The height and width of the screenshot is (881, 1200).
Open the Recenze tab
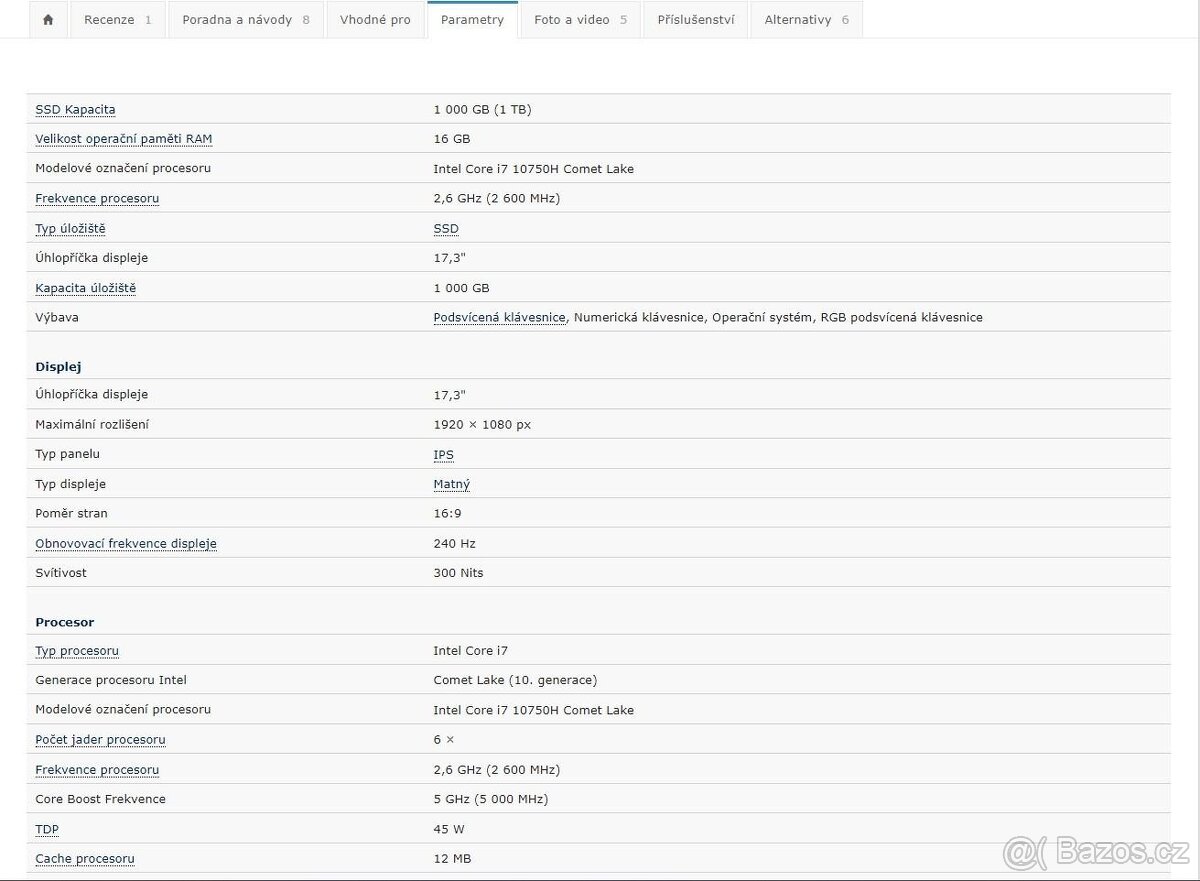click(x=117, y=20)
